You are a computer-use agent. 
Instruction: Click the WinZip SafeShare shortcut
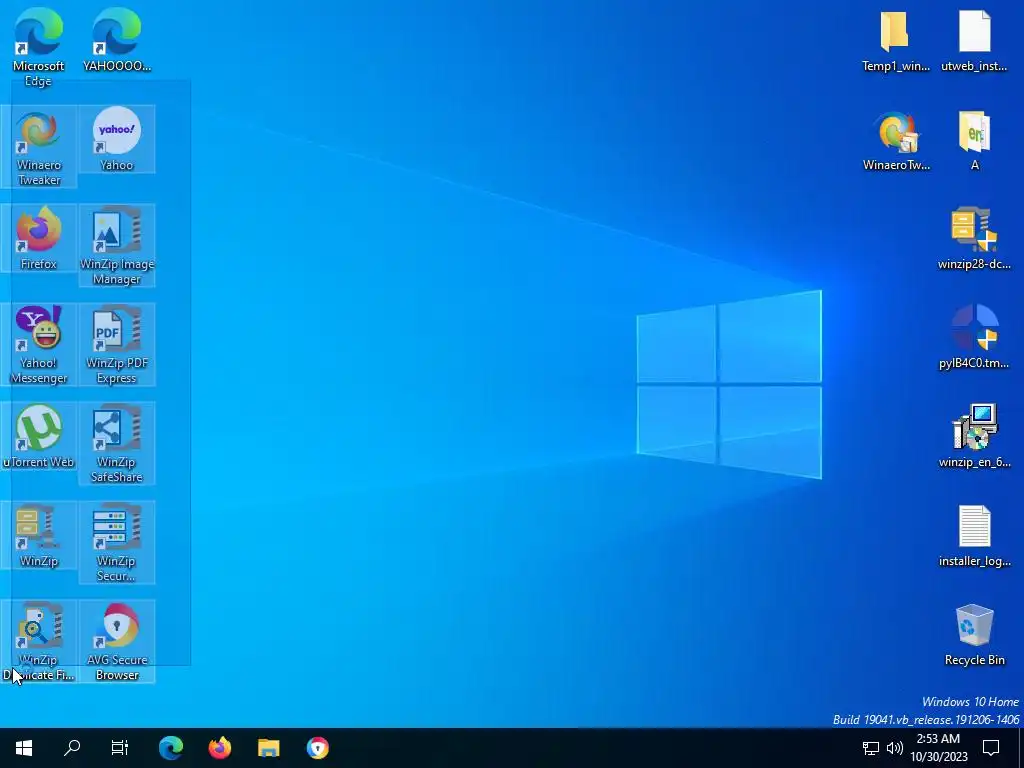point(117,443)
